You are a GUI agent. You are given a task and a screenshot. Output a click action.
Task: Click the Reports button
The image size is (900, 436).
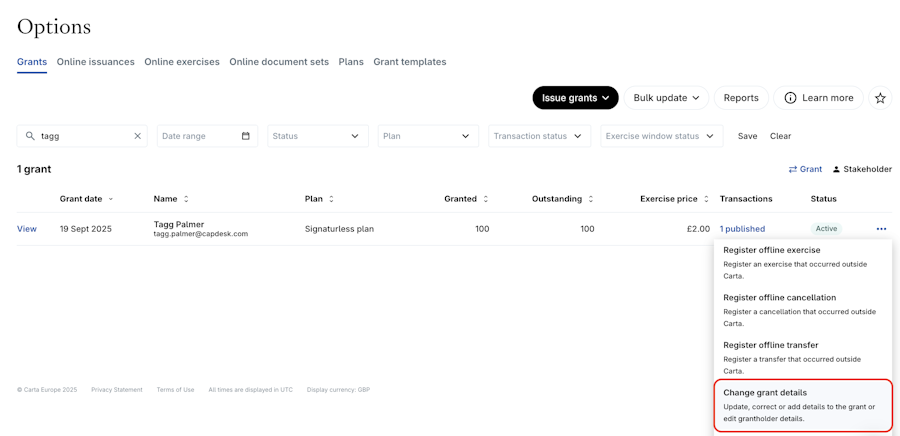tap(741, 98)
